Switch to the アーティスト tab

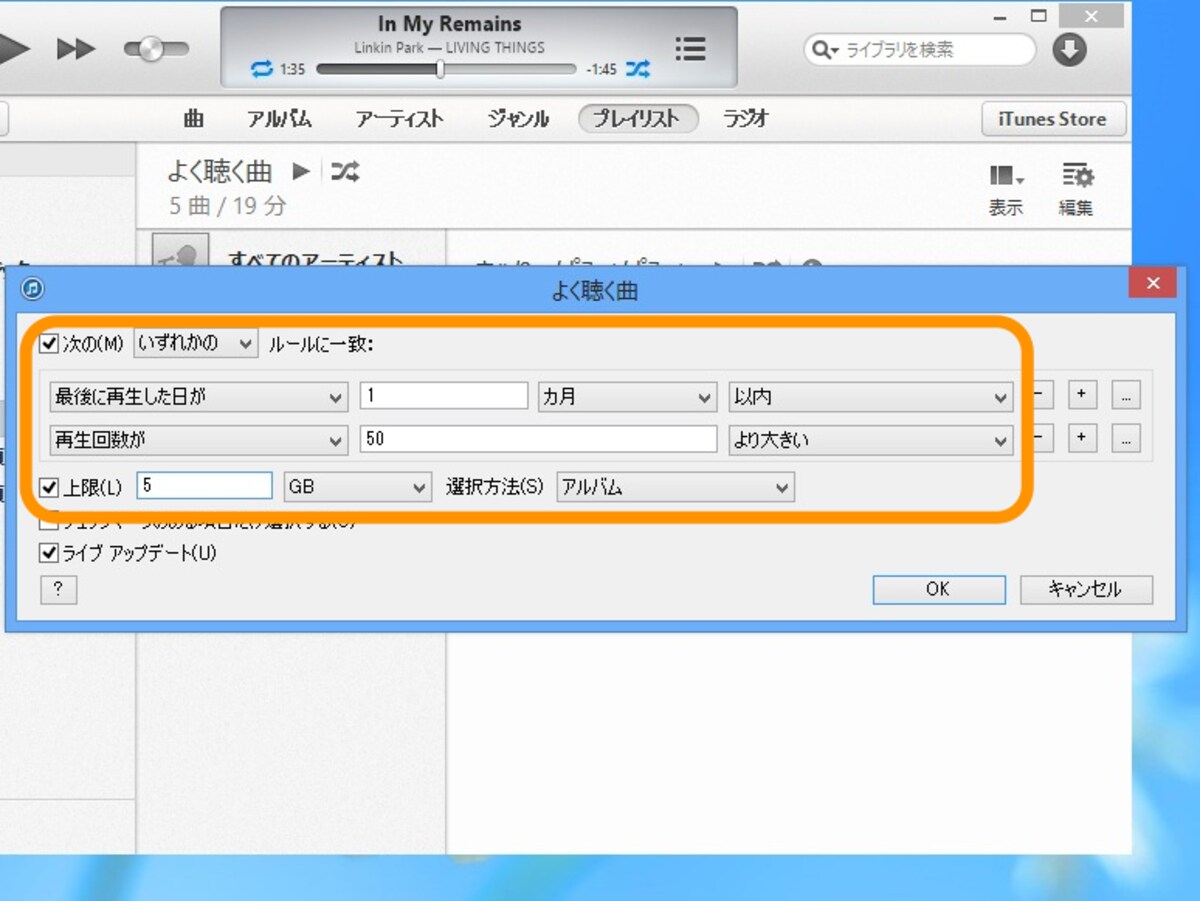tap(399, 119)
